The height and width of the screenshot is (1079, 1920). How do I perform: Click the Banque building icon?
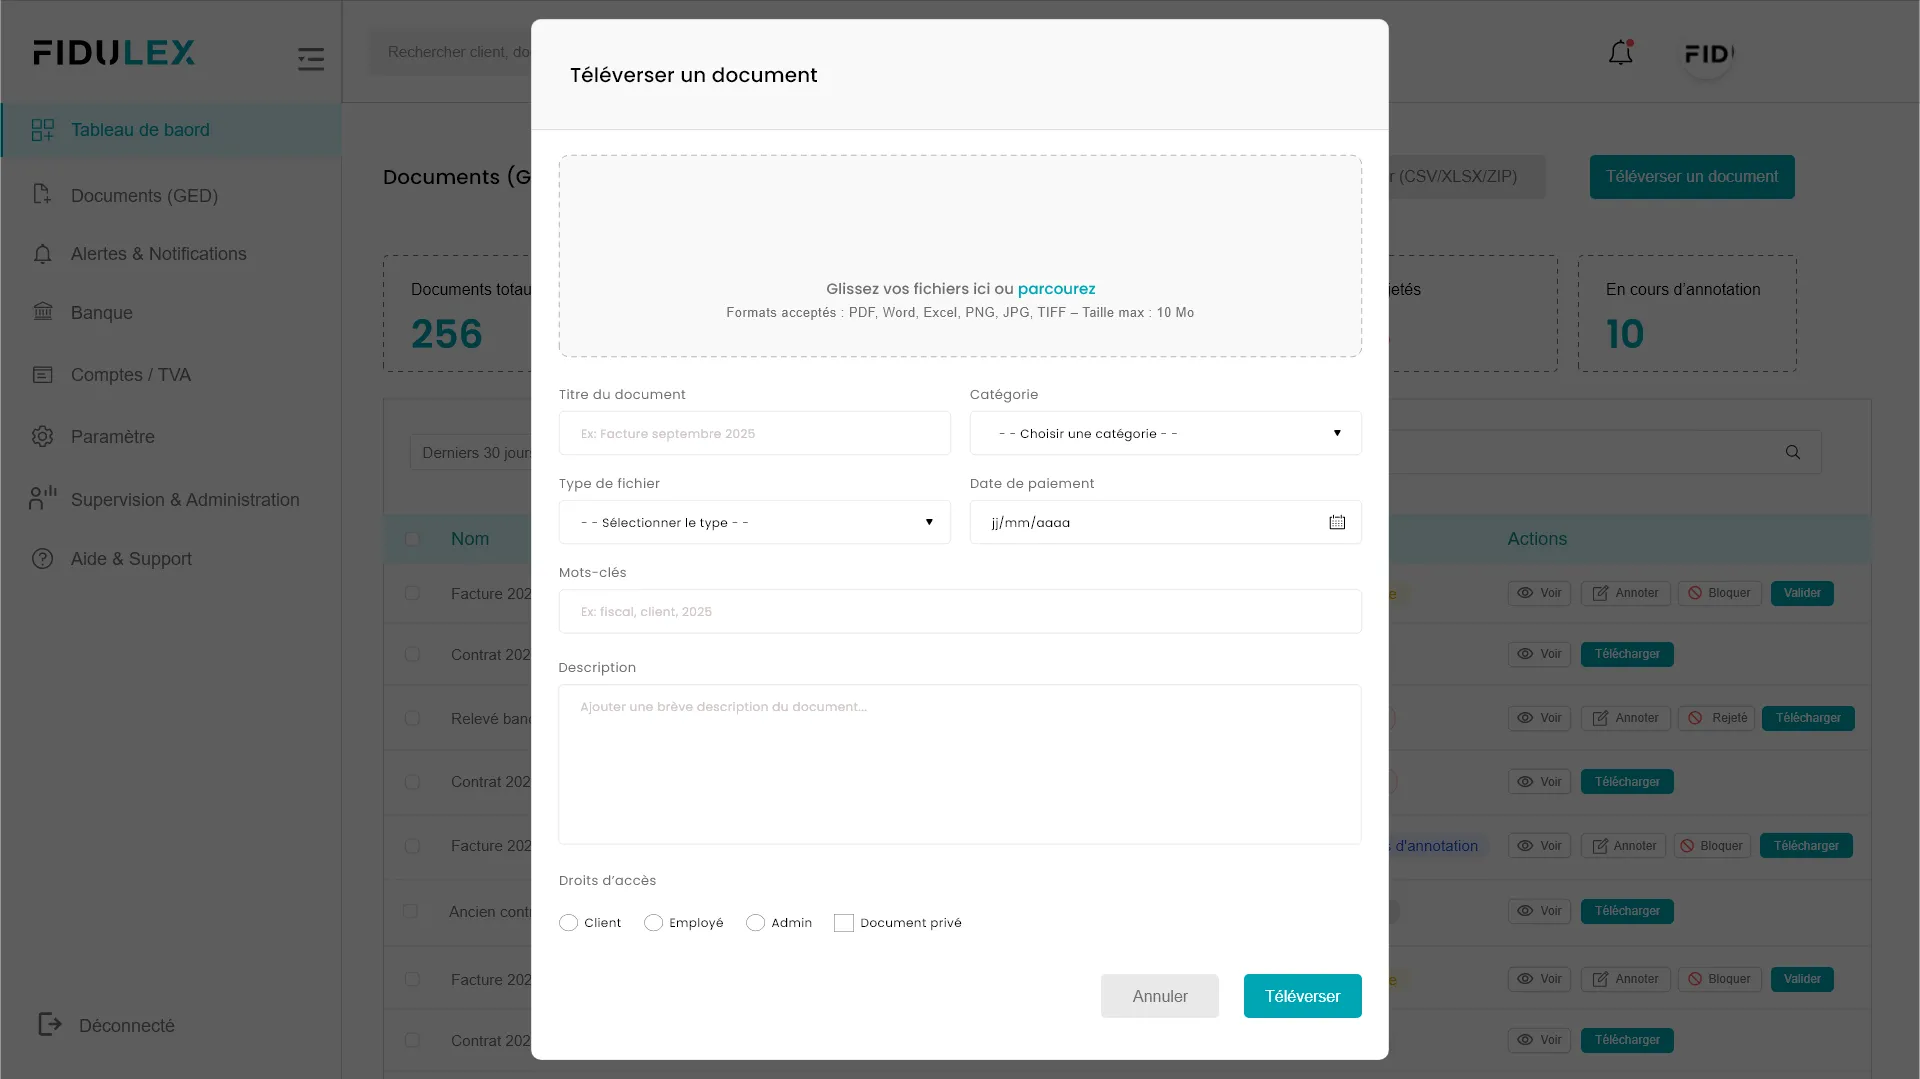click(x=43, y=312)
